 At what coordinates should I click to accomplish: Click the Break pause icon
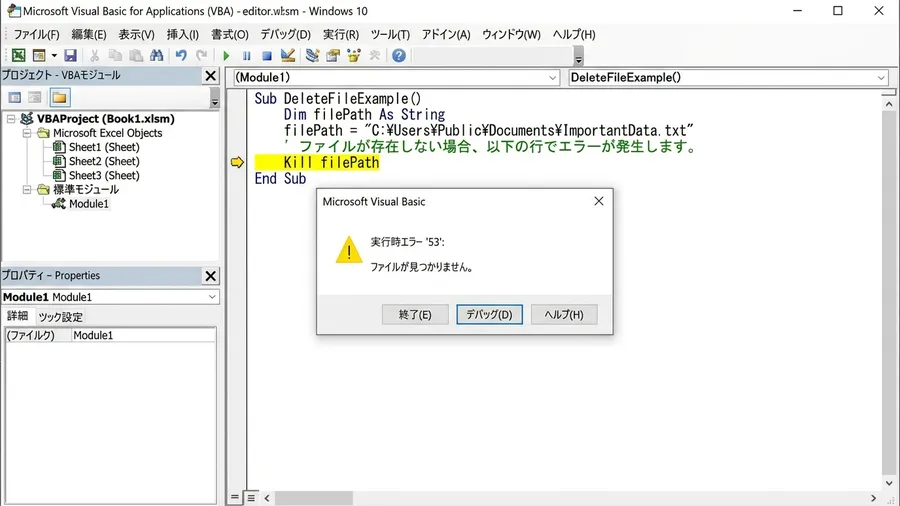point(247,56)
